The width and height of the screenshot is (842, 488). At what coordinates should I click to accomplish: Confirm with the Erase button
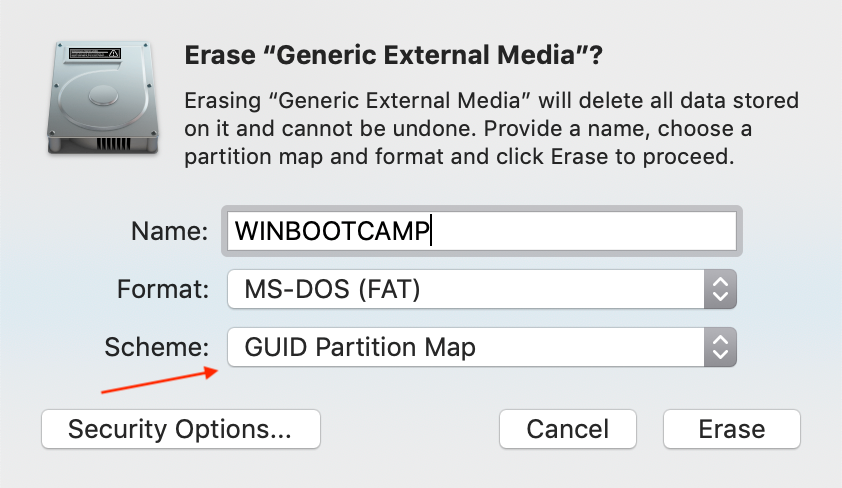point(732,429)
